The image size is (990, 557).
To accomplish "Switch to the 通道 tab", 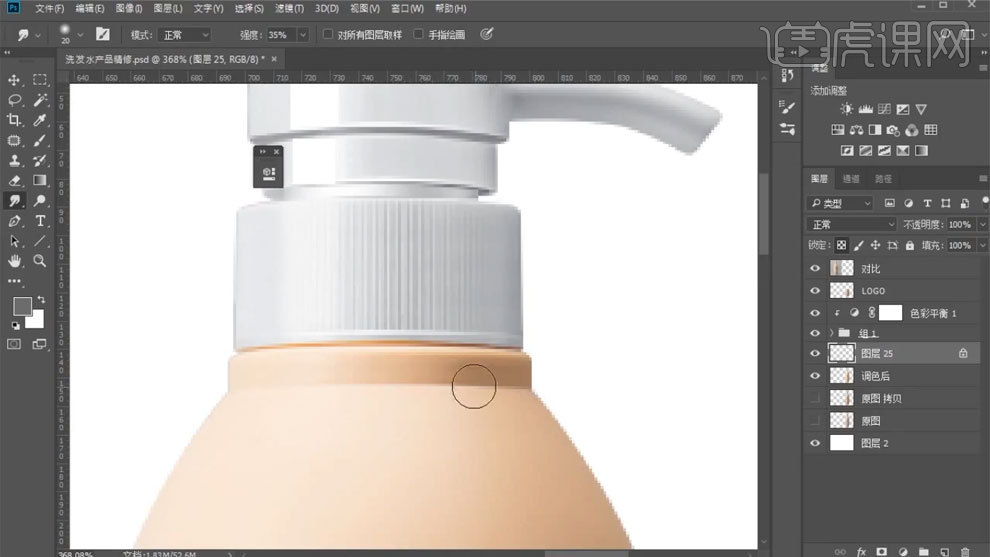I will point(850,179).
